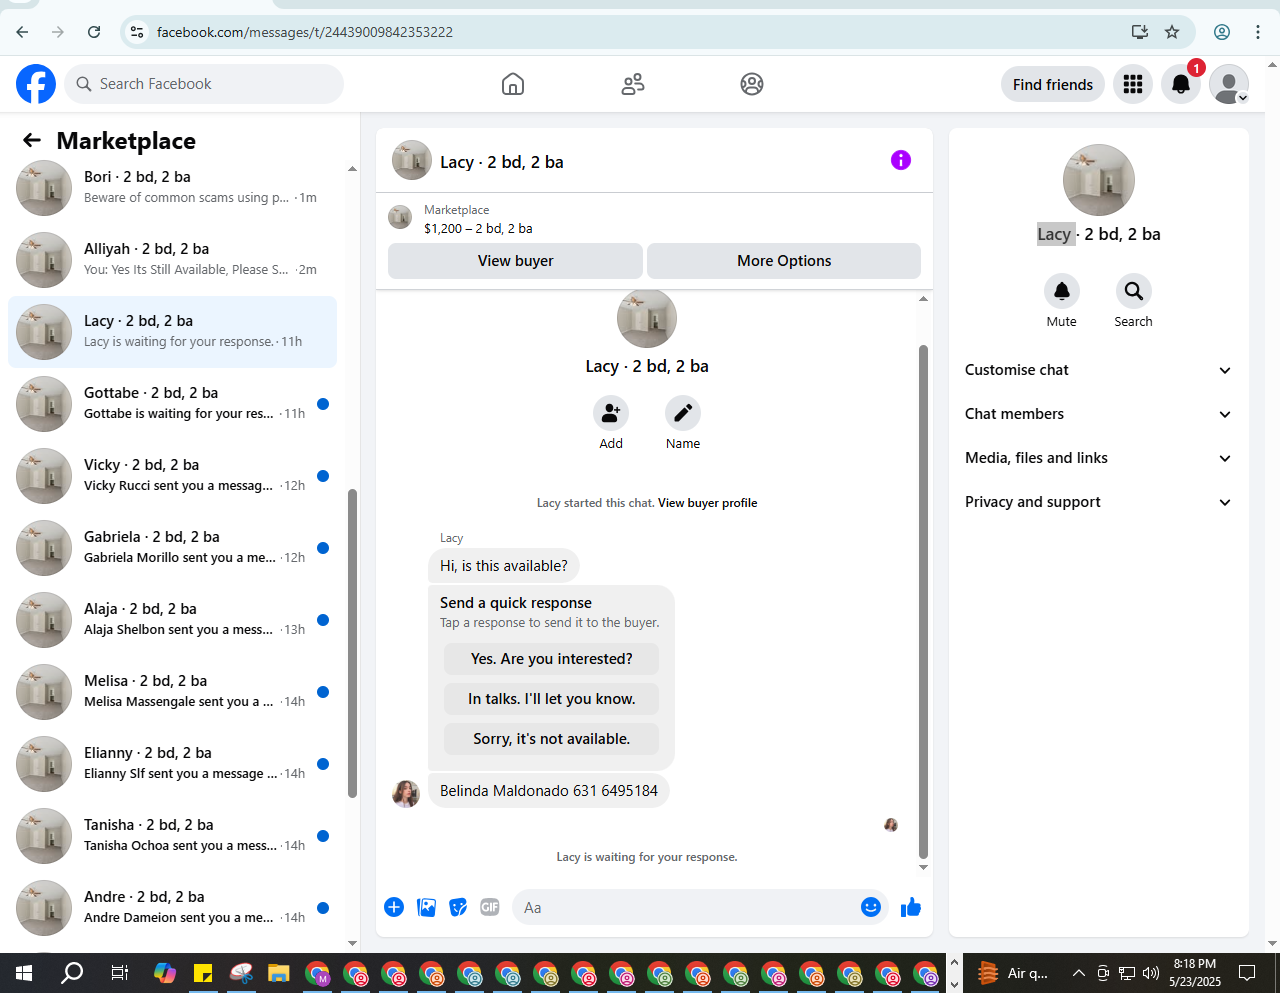Click the Belinda Maldonado 631 6495184 message
The height and width of the screenshot is (993, 1280).
click(549, 791)
